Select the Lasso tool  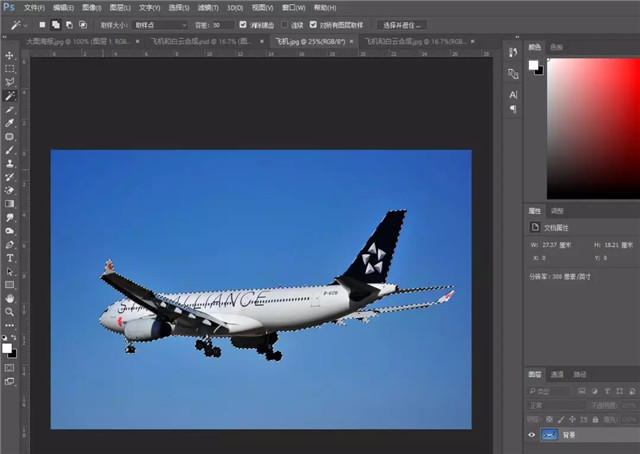coord(10,82)
